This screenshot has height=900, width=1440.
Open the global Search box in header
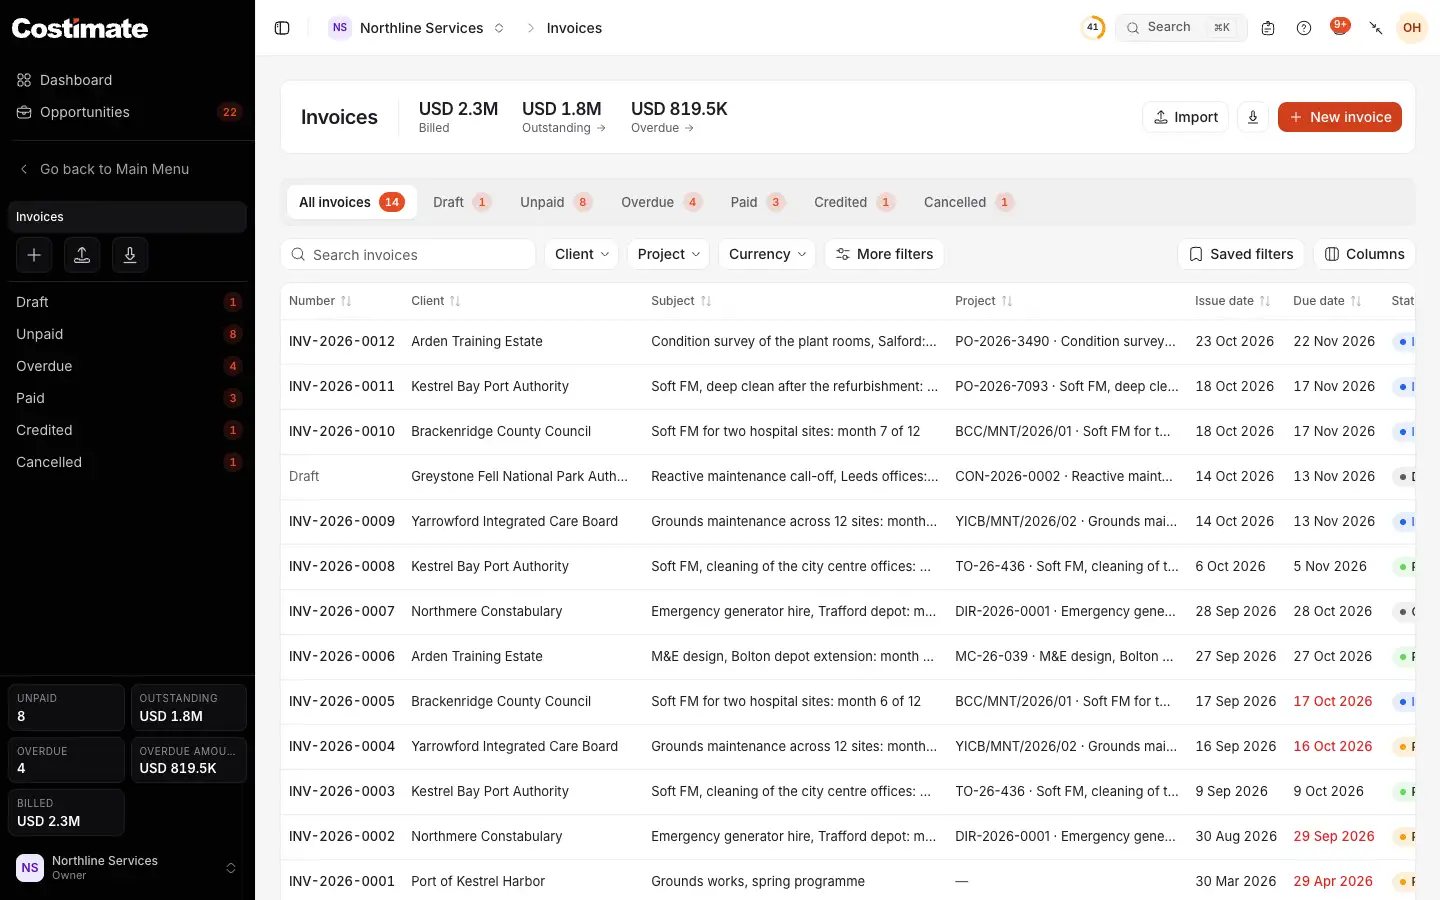click(1181, 28)
